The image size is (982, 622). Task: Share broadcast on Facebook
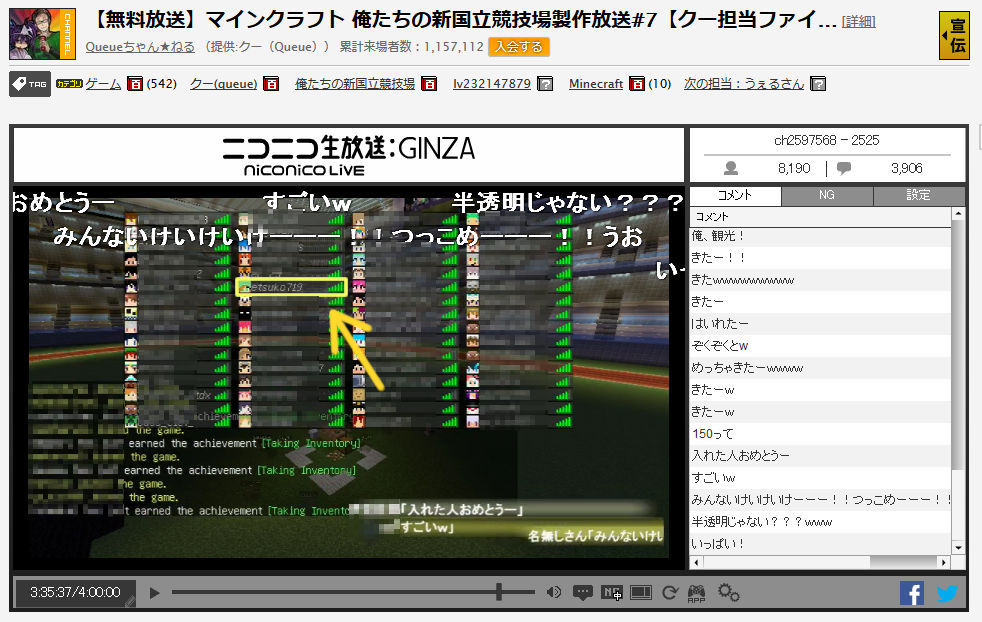(912, 593)
